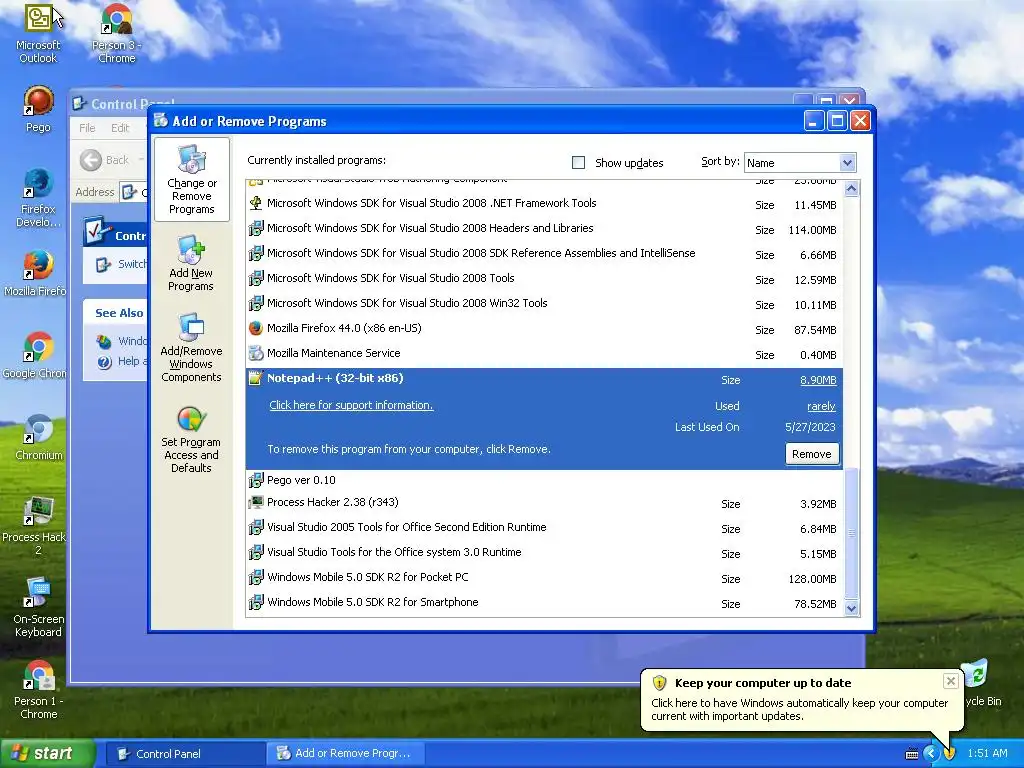Open Change or Remove Programs panel
The image size is (1024, 768).
pyautogui.click(x=191, y=179)
